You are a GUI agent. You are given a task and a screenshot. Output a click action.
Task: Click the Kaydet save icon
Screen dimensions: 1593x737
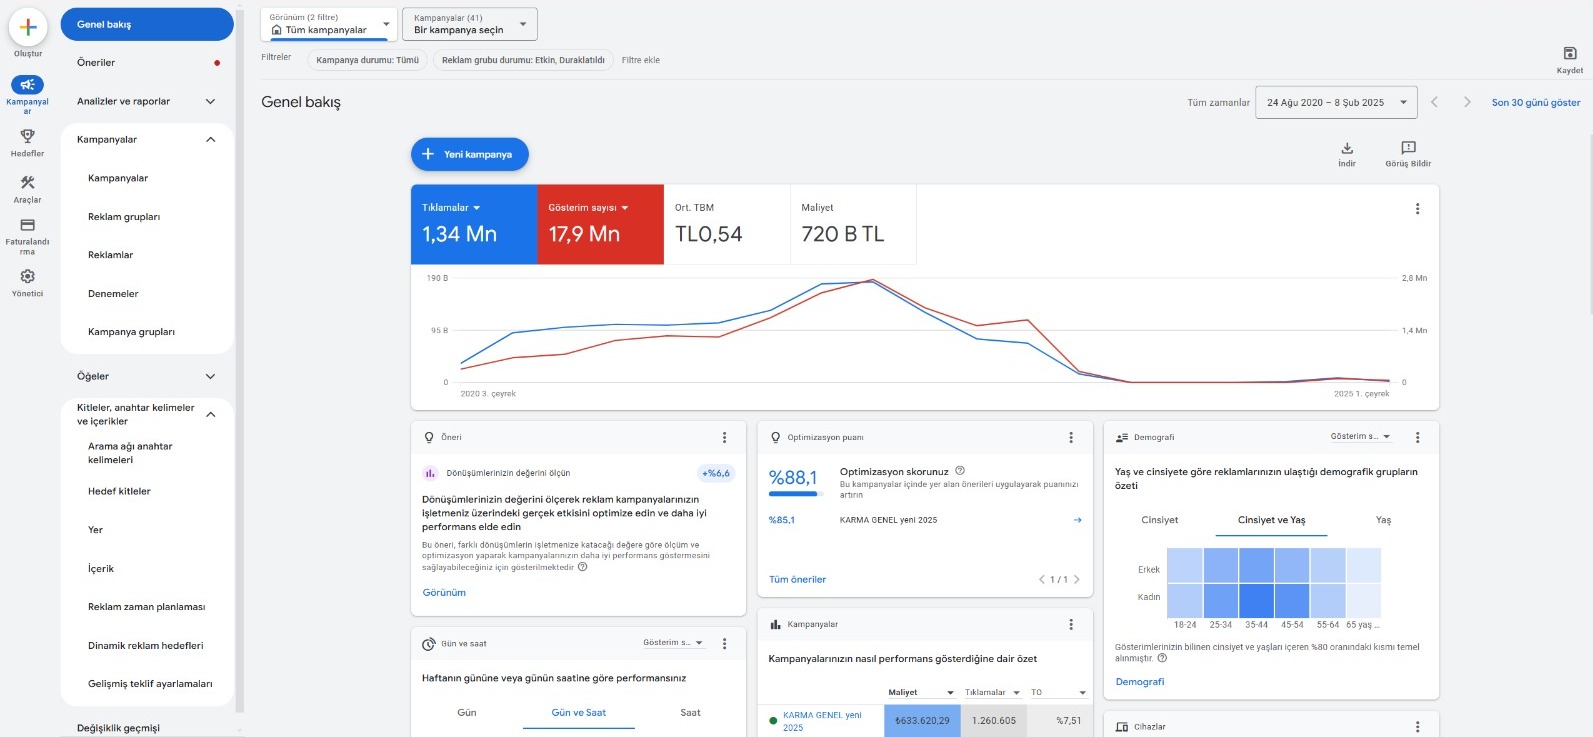[1569, 53]
